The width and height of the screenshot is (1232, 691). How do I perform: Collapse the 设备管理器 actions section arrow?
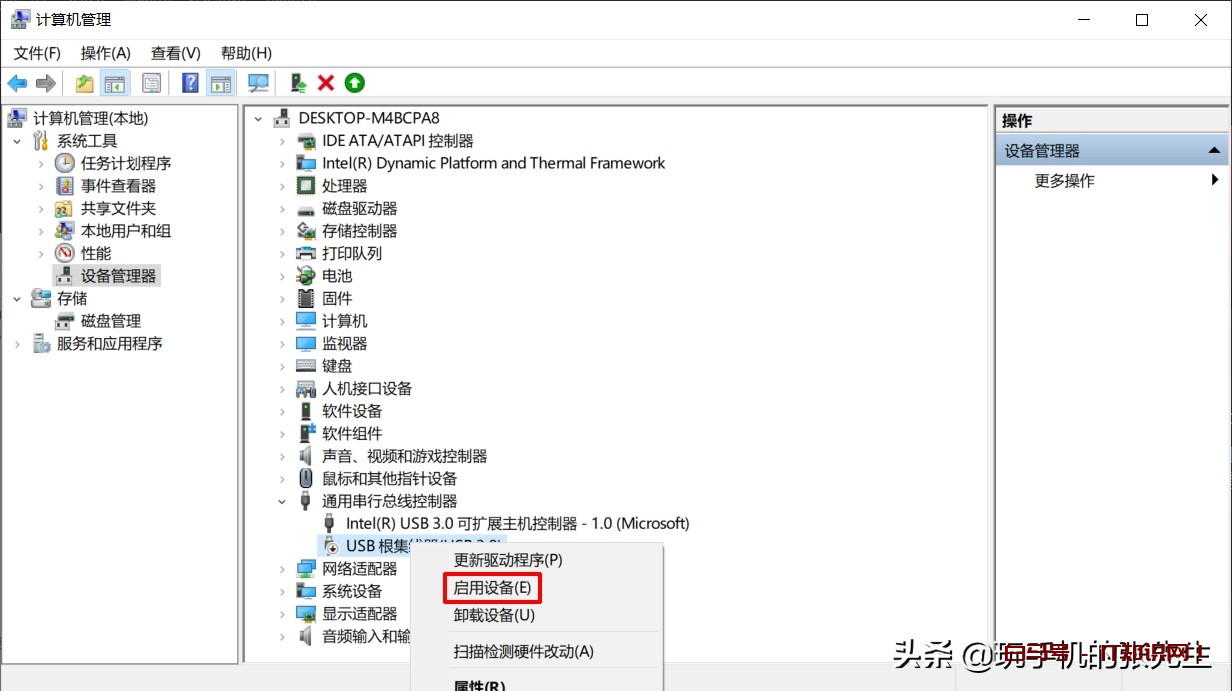[x=1214, y=151]
